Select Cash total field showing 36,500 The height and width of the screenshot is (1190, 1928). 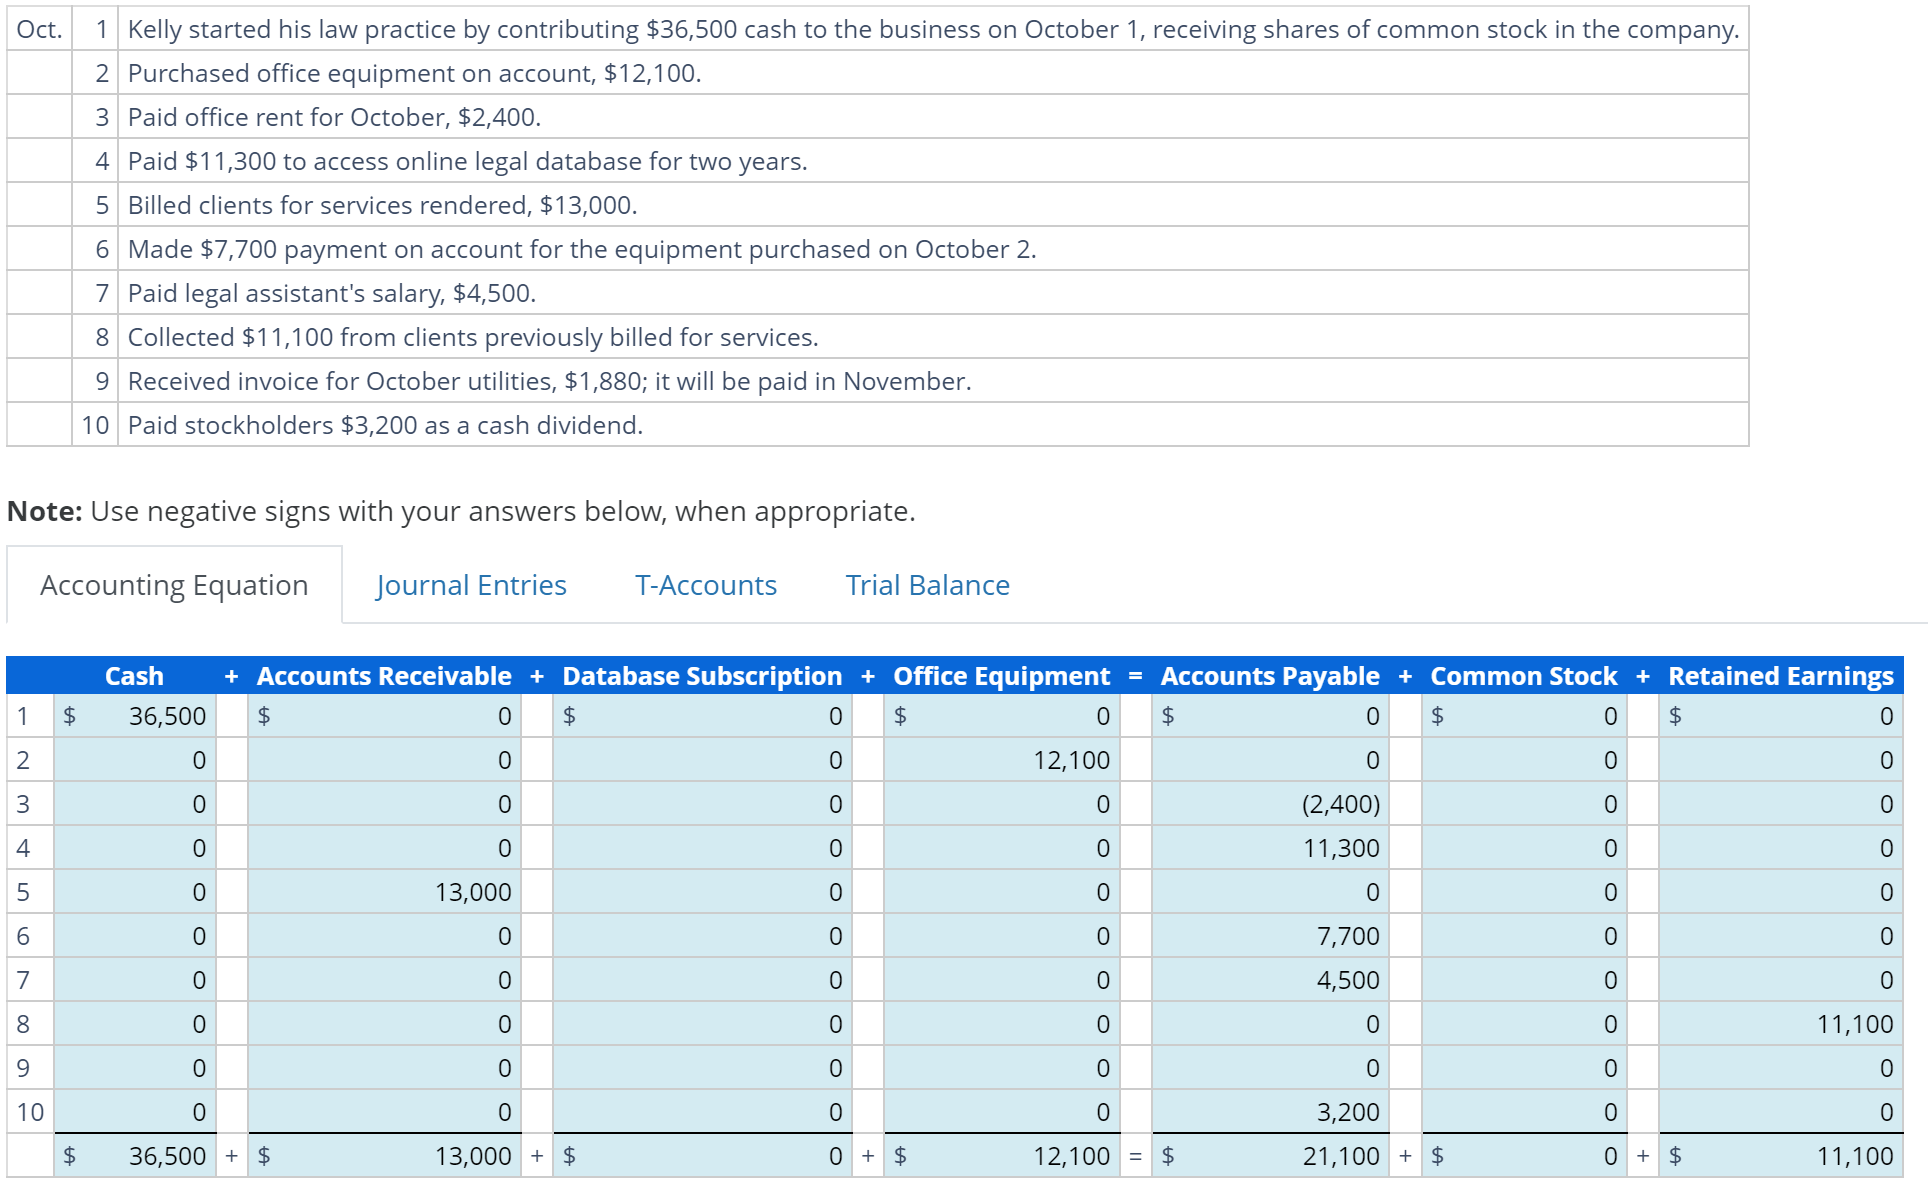click(x=135, y=1156)
